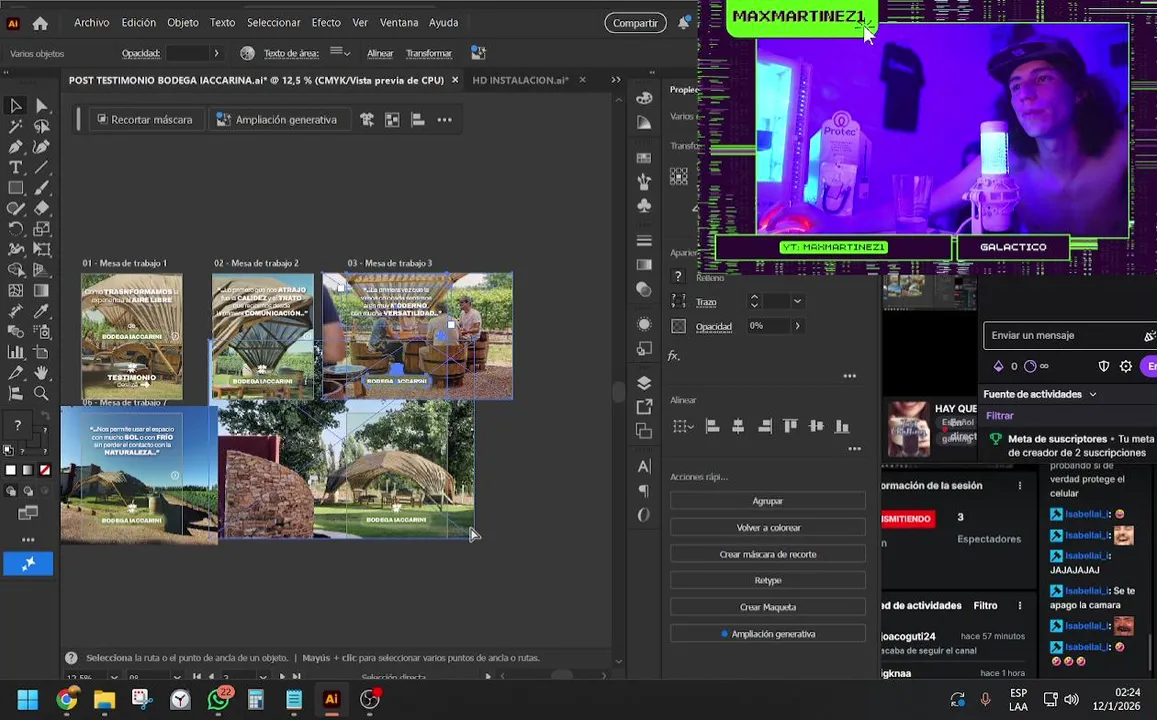Click the white Color fill swatch
The width and height of the screenshot is (1157, 720).
[10, 470]
